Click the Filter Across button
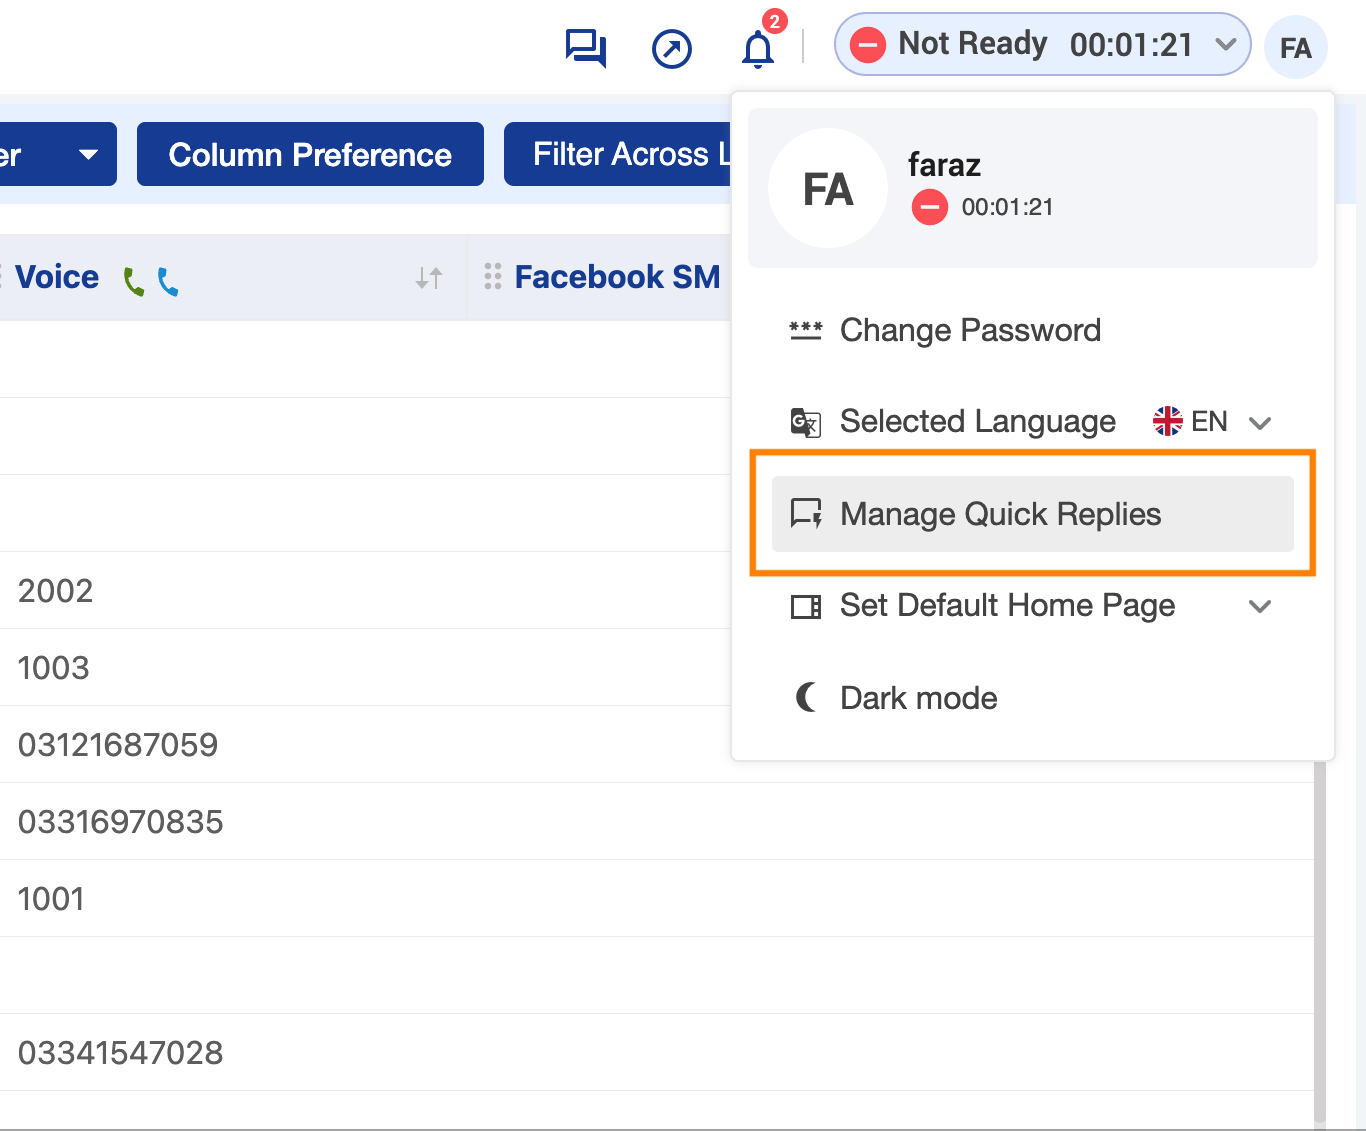Screen dimensions: 1366x1131 (x=620, y=154)
